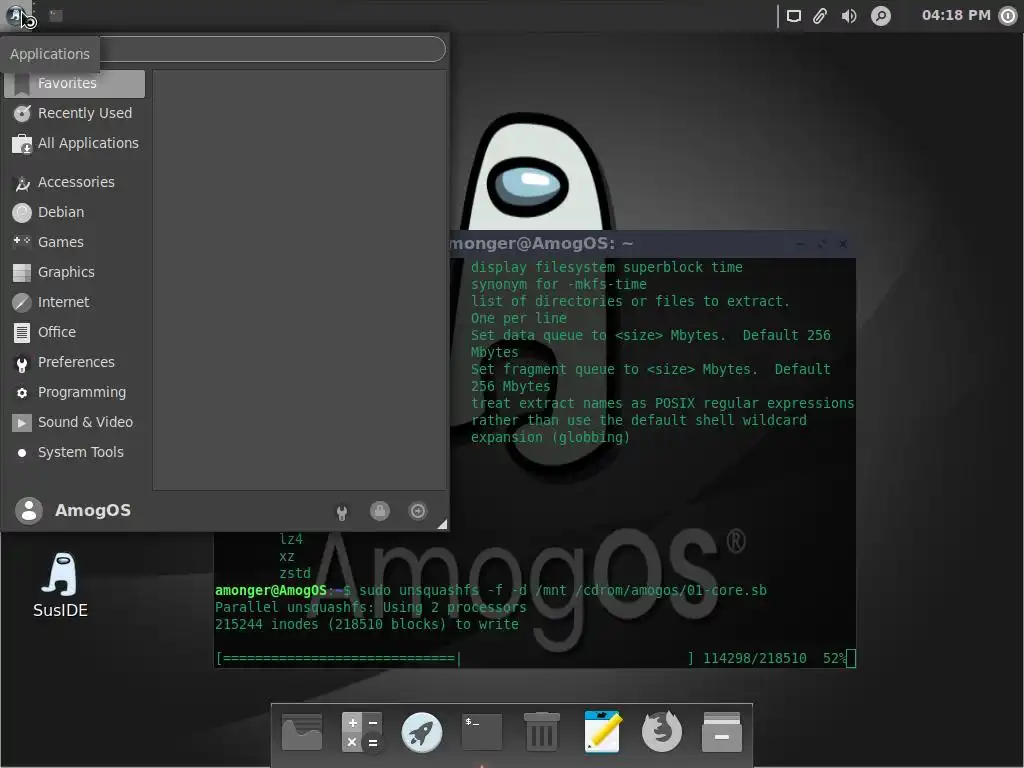Viewport: 1024px width, 768px height.
Task: Open the Graphics category
Action: pos(74,273)
